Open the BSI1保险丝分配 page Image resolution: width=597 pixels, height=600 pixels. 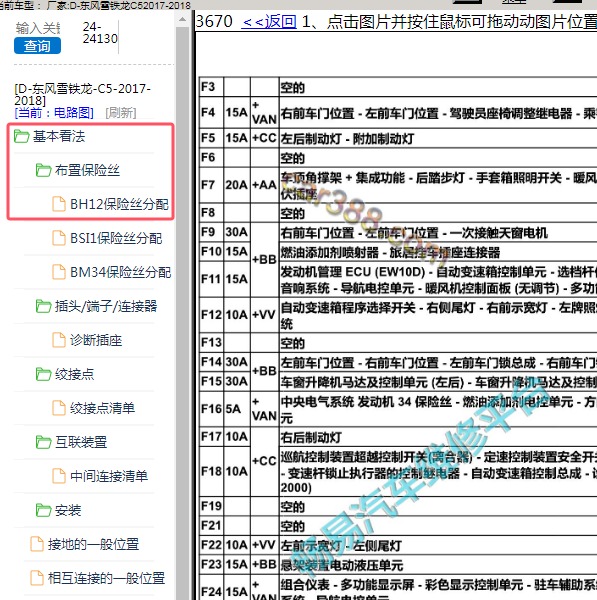point(116,238)
